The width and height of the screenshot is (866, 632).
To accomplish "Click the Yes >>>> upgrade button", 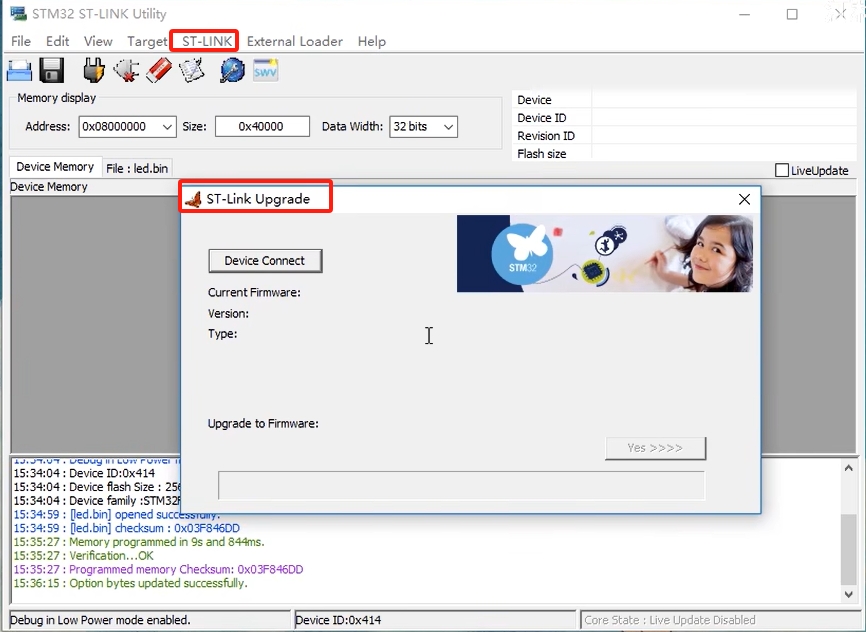I will point(655,448).
